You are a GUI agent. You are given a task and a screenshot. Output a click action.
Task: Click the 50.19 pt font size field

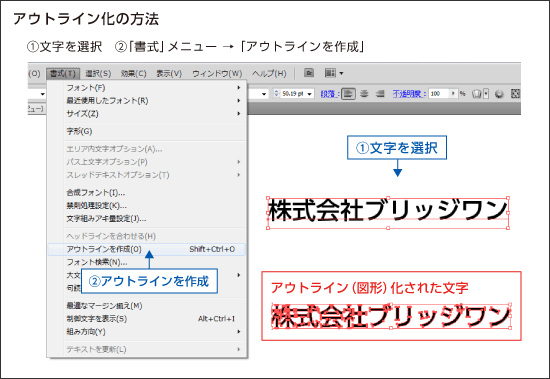click(x=293, y=94)
